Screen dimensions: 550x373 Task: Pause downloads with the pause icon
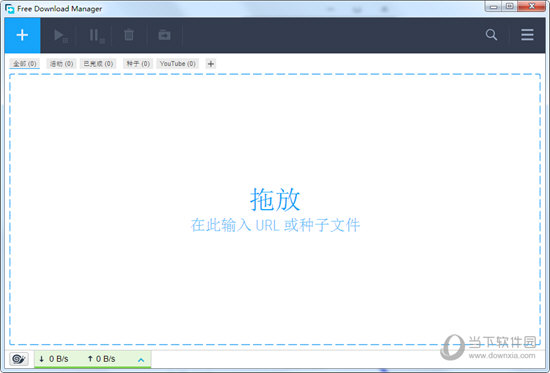[96, 35]
